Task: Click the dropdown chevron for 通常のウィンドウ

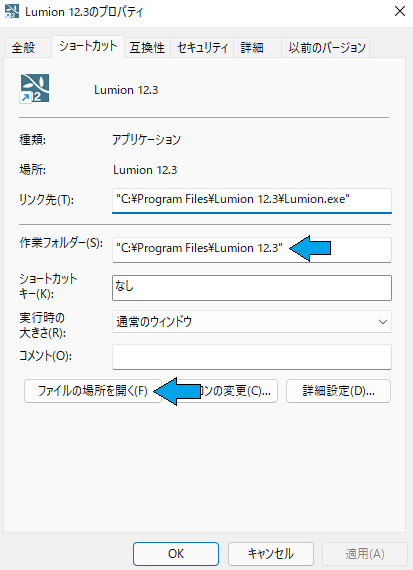Action: click(x=382, y=322)
